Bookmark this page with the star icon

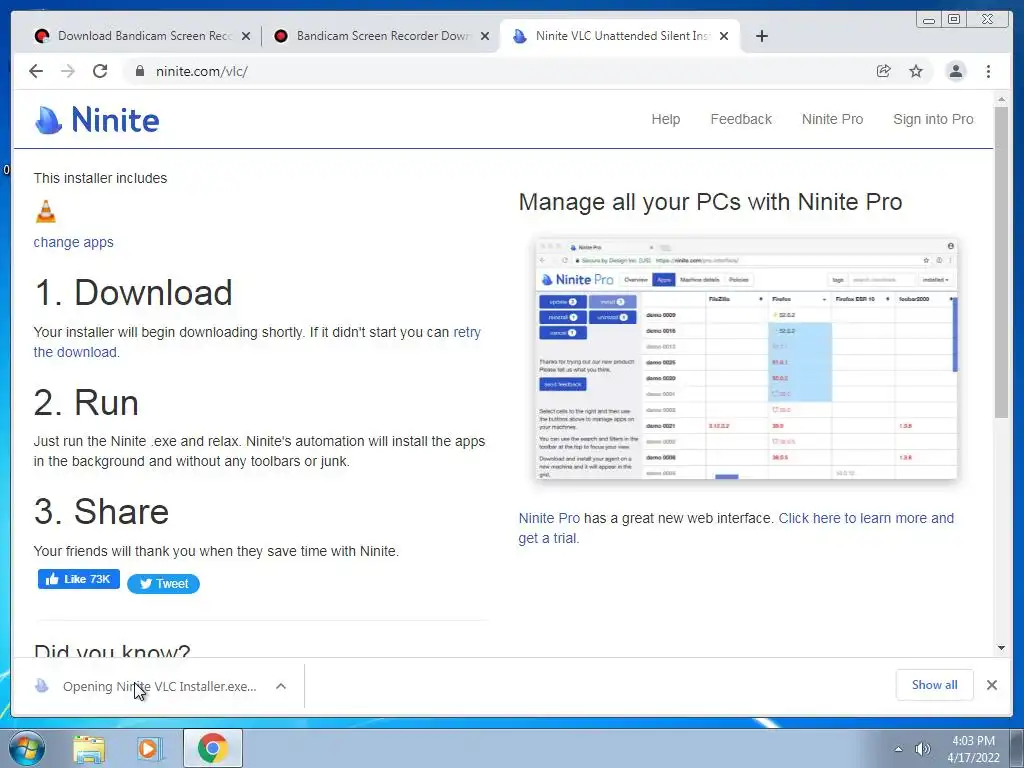[x=916, y=71]
